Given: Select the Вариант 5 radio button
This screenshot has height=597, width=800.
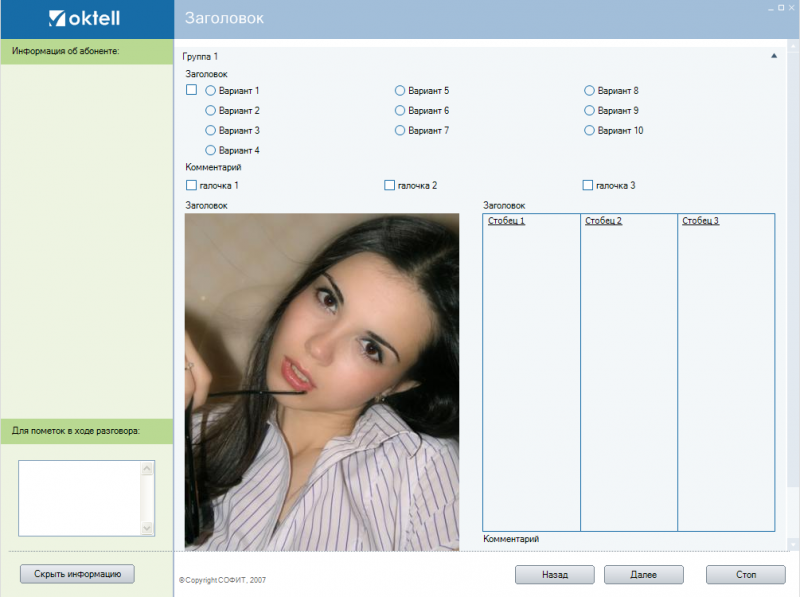Looking at the screenshot, I should point(400,90).
